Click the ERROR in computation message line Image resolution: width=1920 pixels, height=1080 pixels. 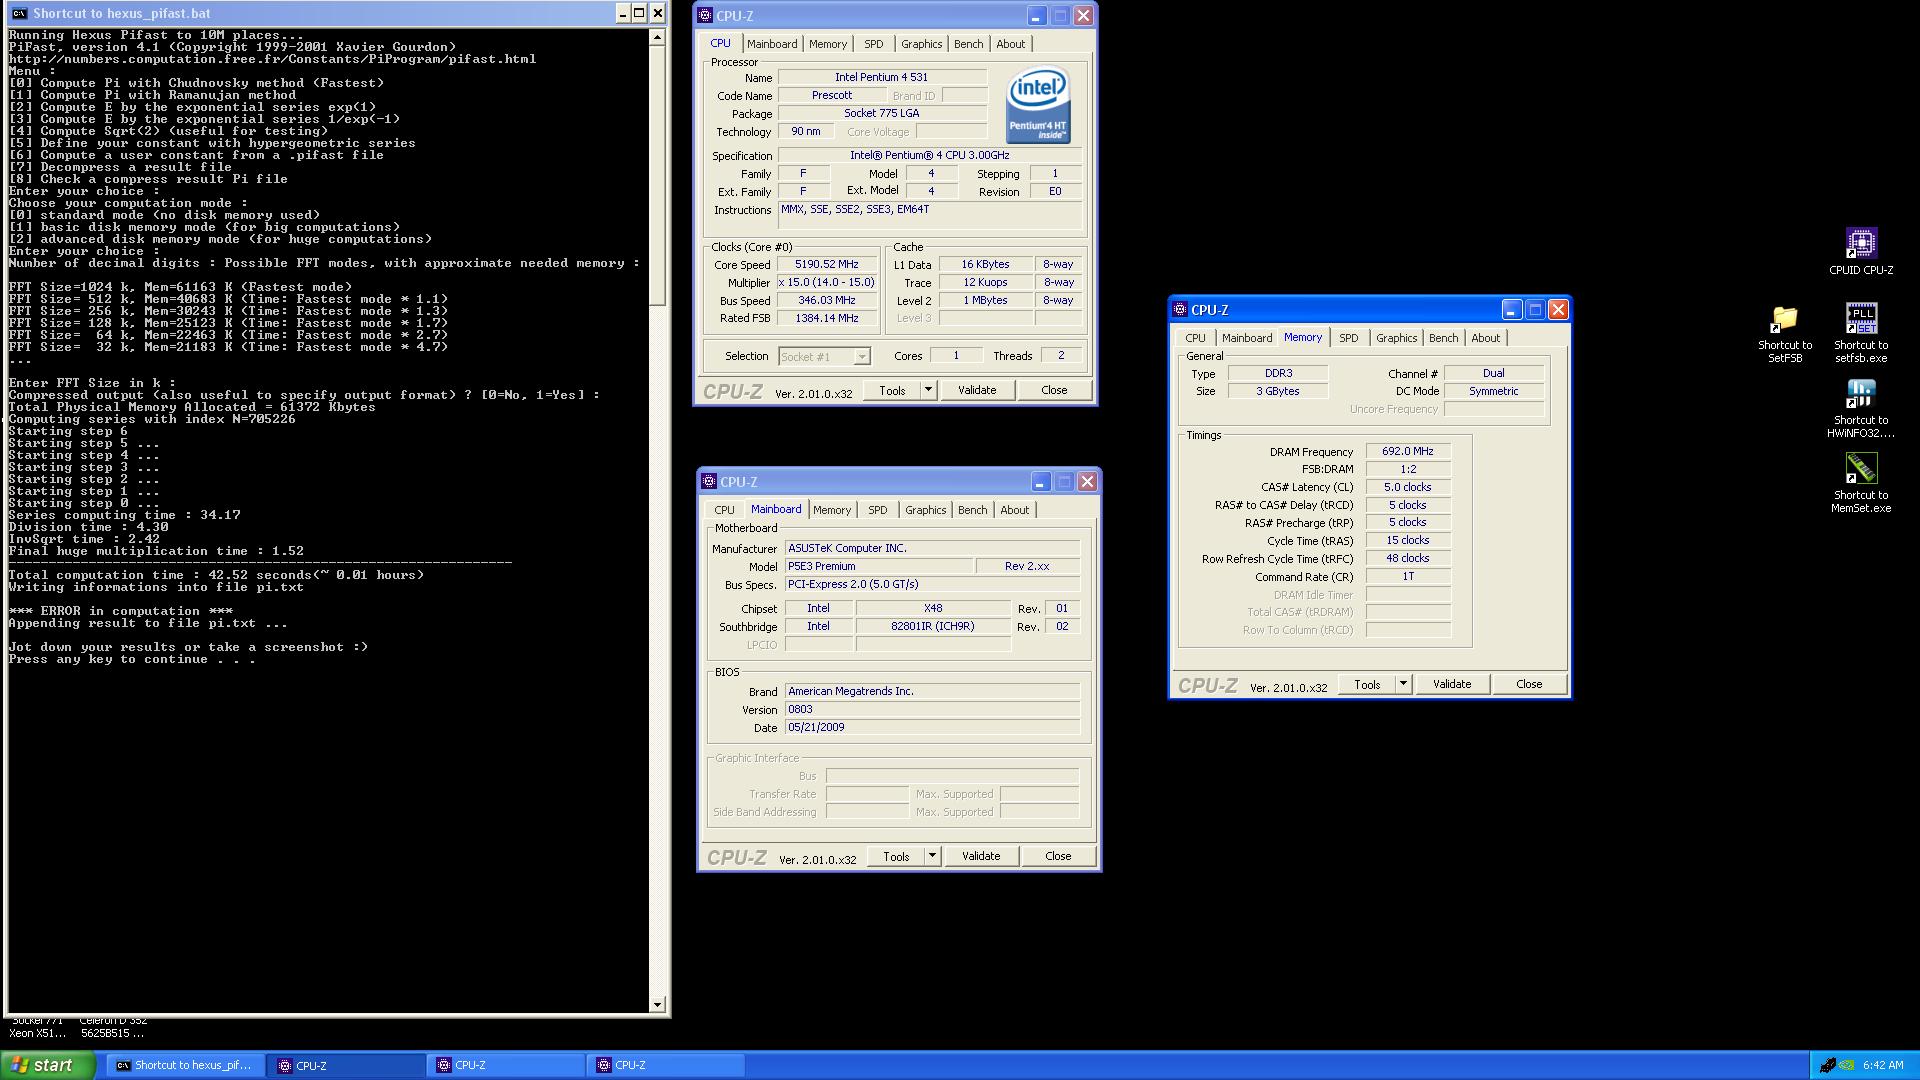[x=120, y=611]
